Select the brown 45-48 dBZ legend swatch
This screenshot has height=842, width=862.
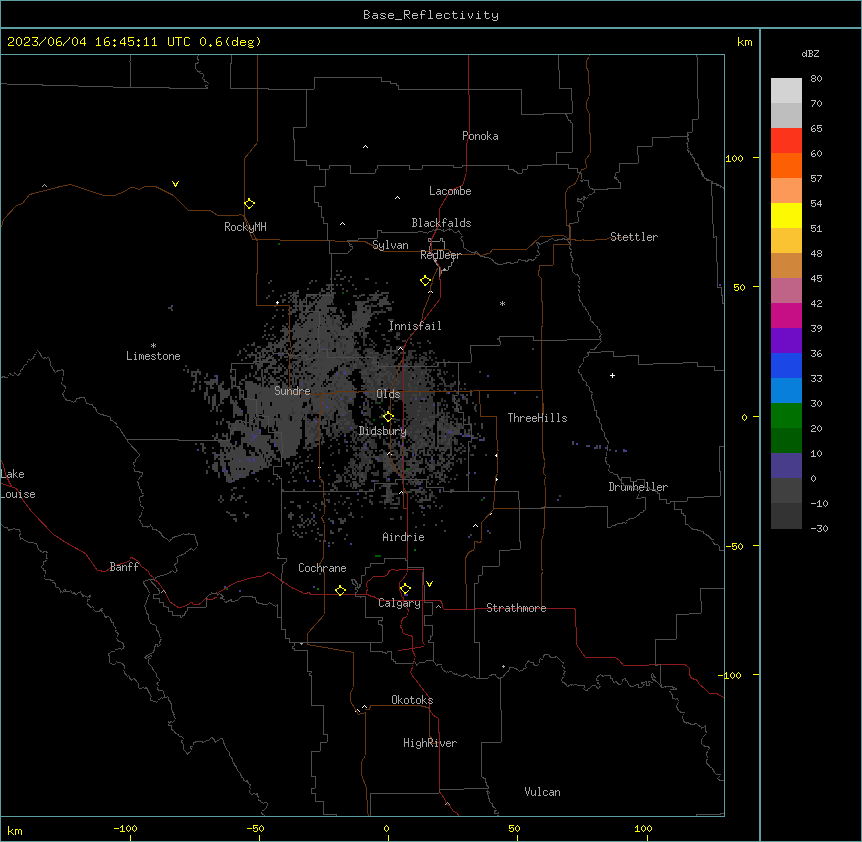pos(786,266)
